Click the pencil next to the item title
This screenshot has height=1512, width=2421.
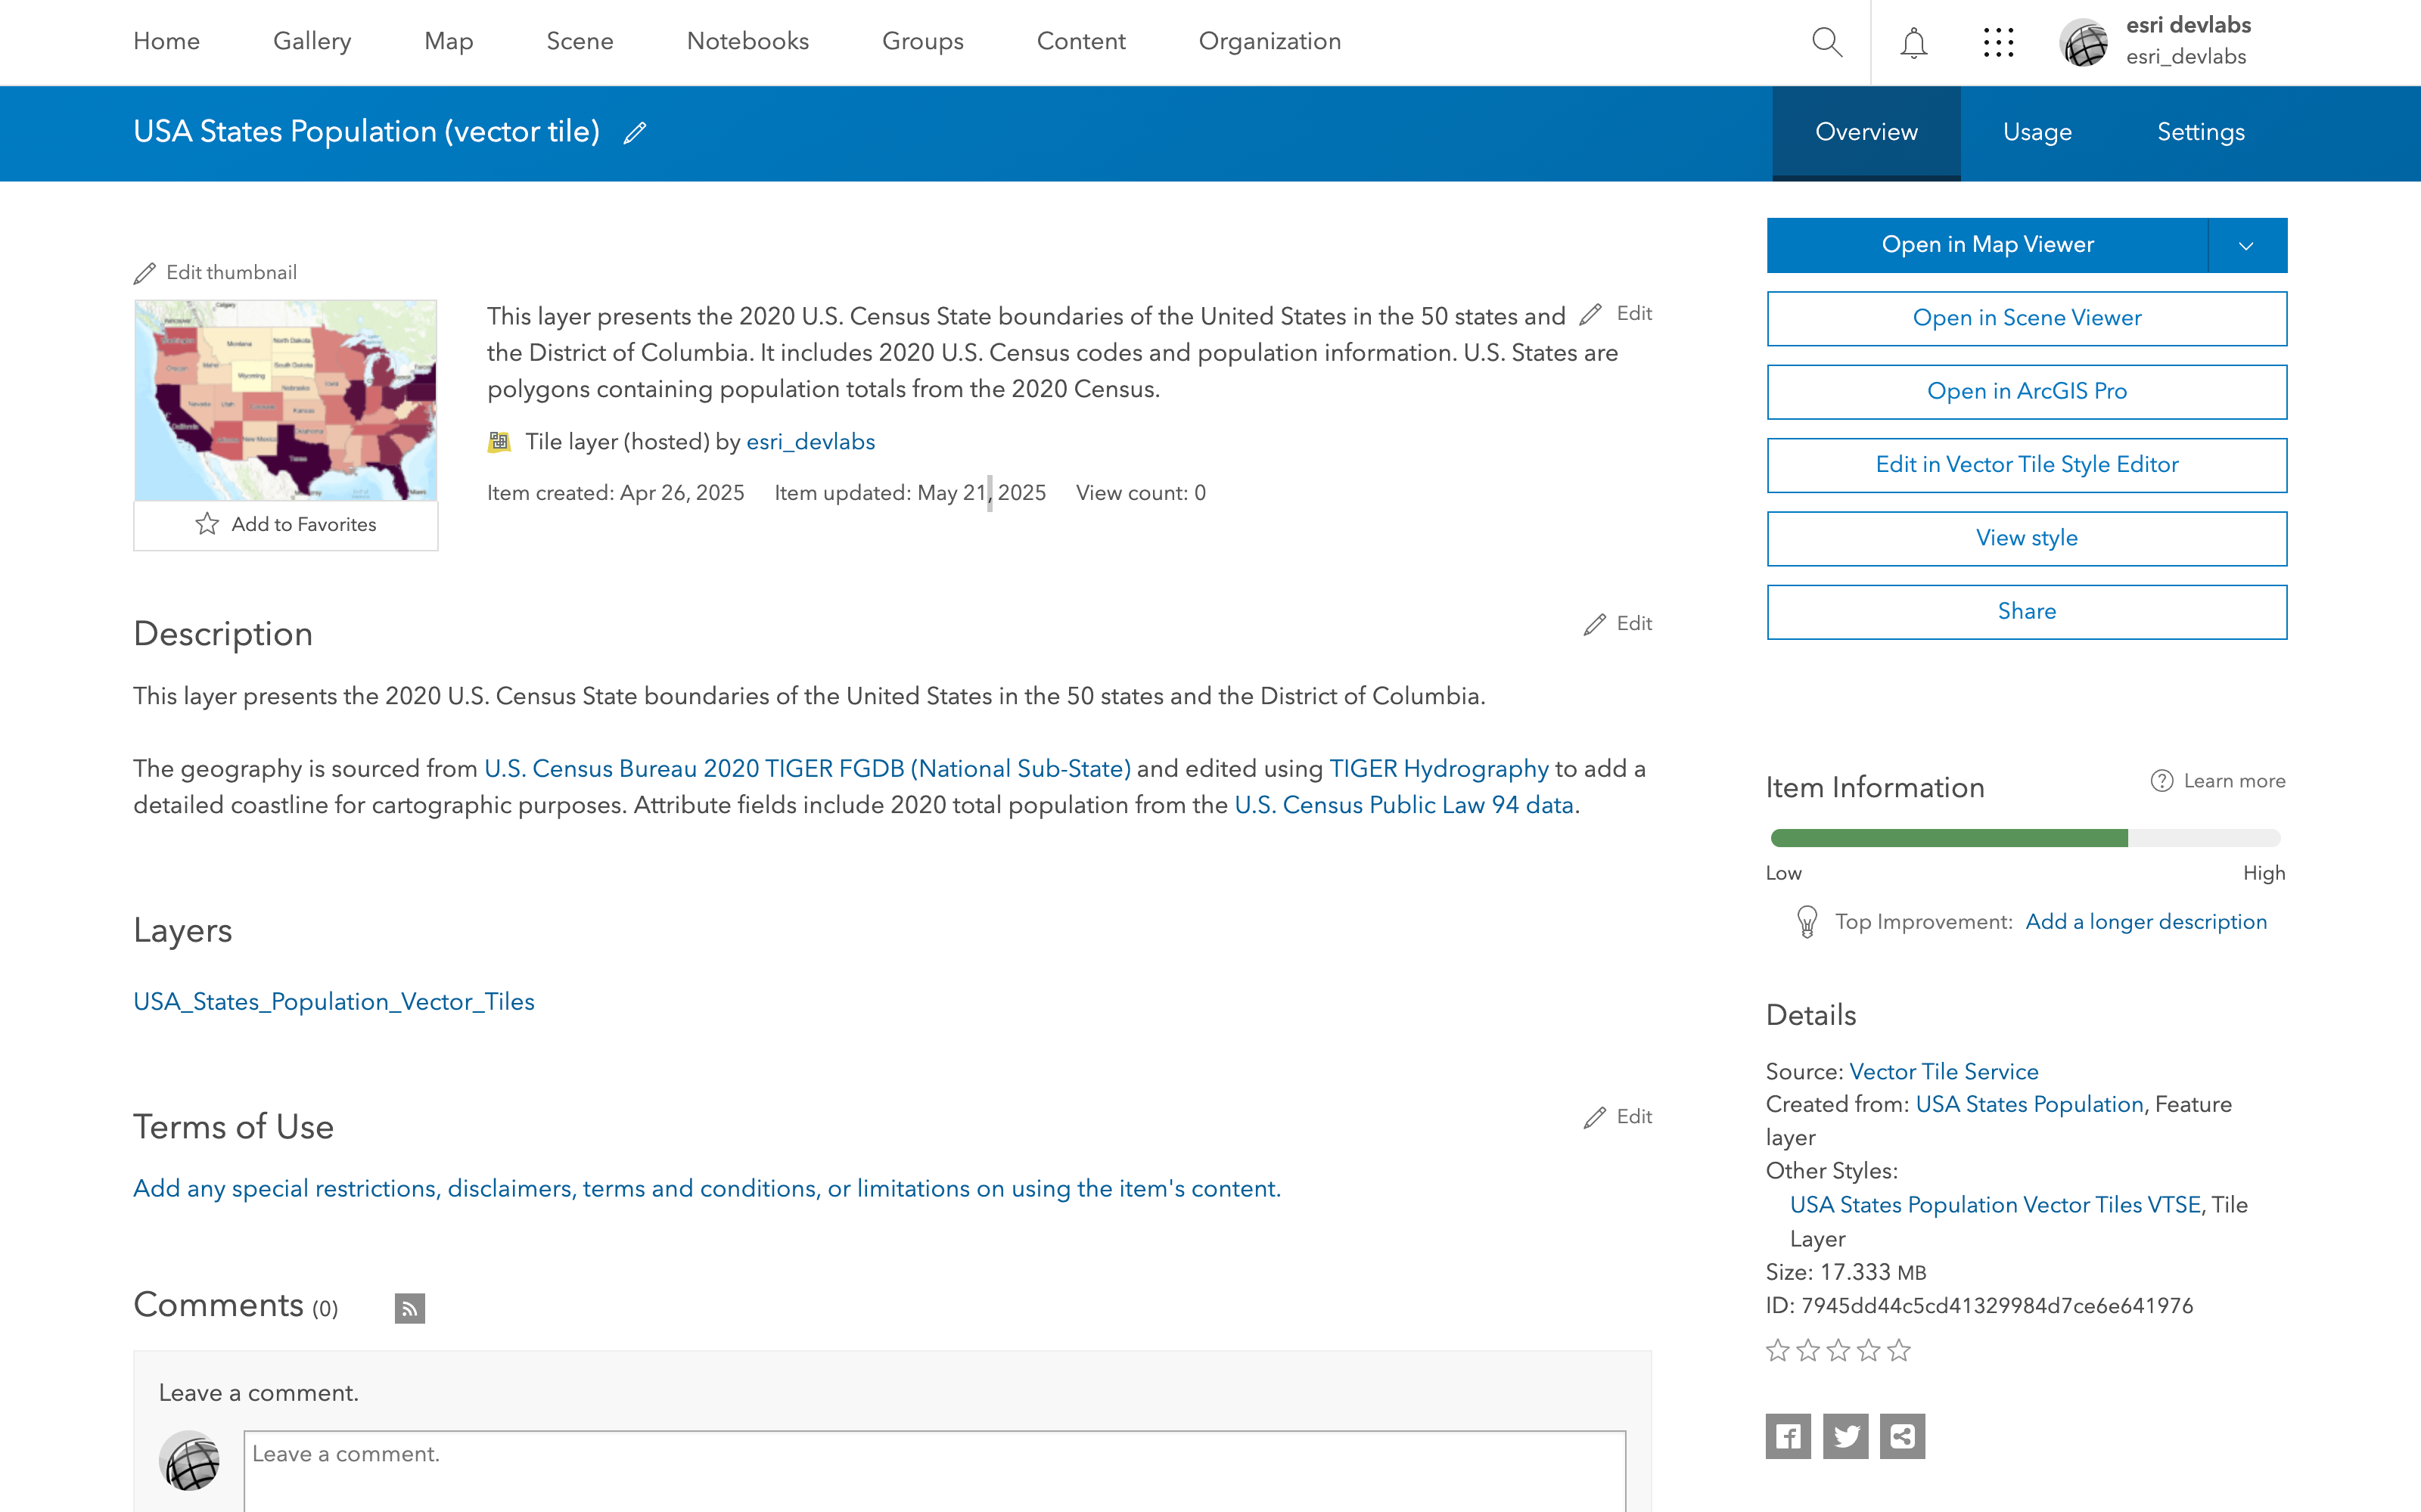[635, 132]
